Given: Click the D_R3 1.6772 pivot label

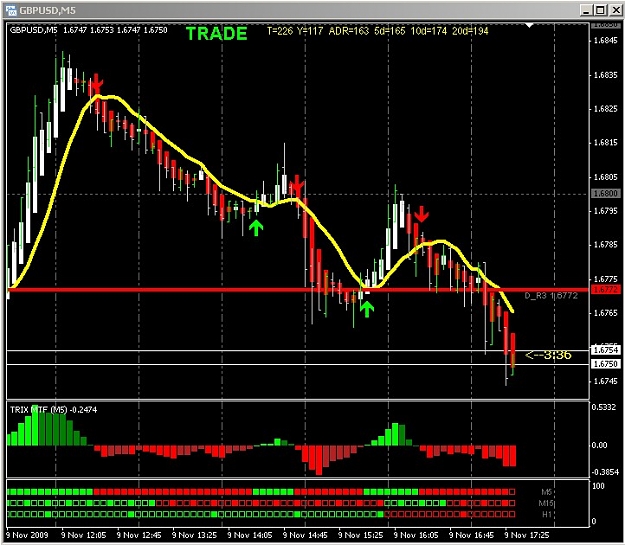Looking at the screenshot, I should pyautogui.click(x=551, y=295).
